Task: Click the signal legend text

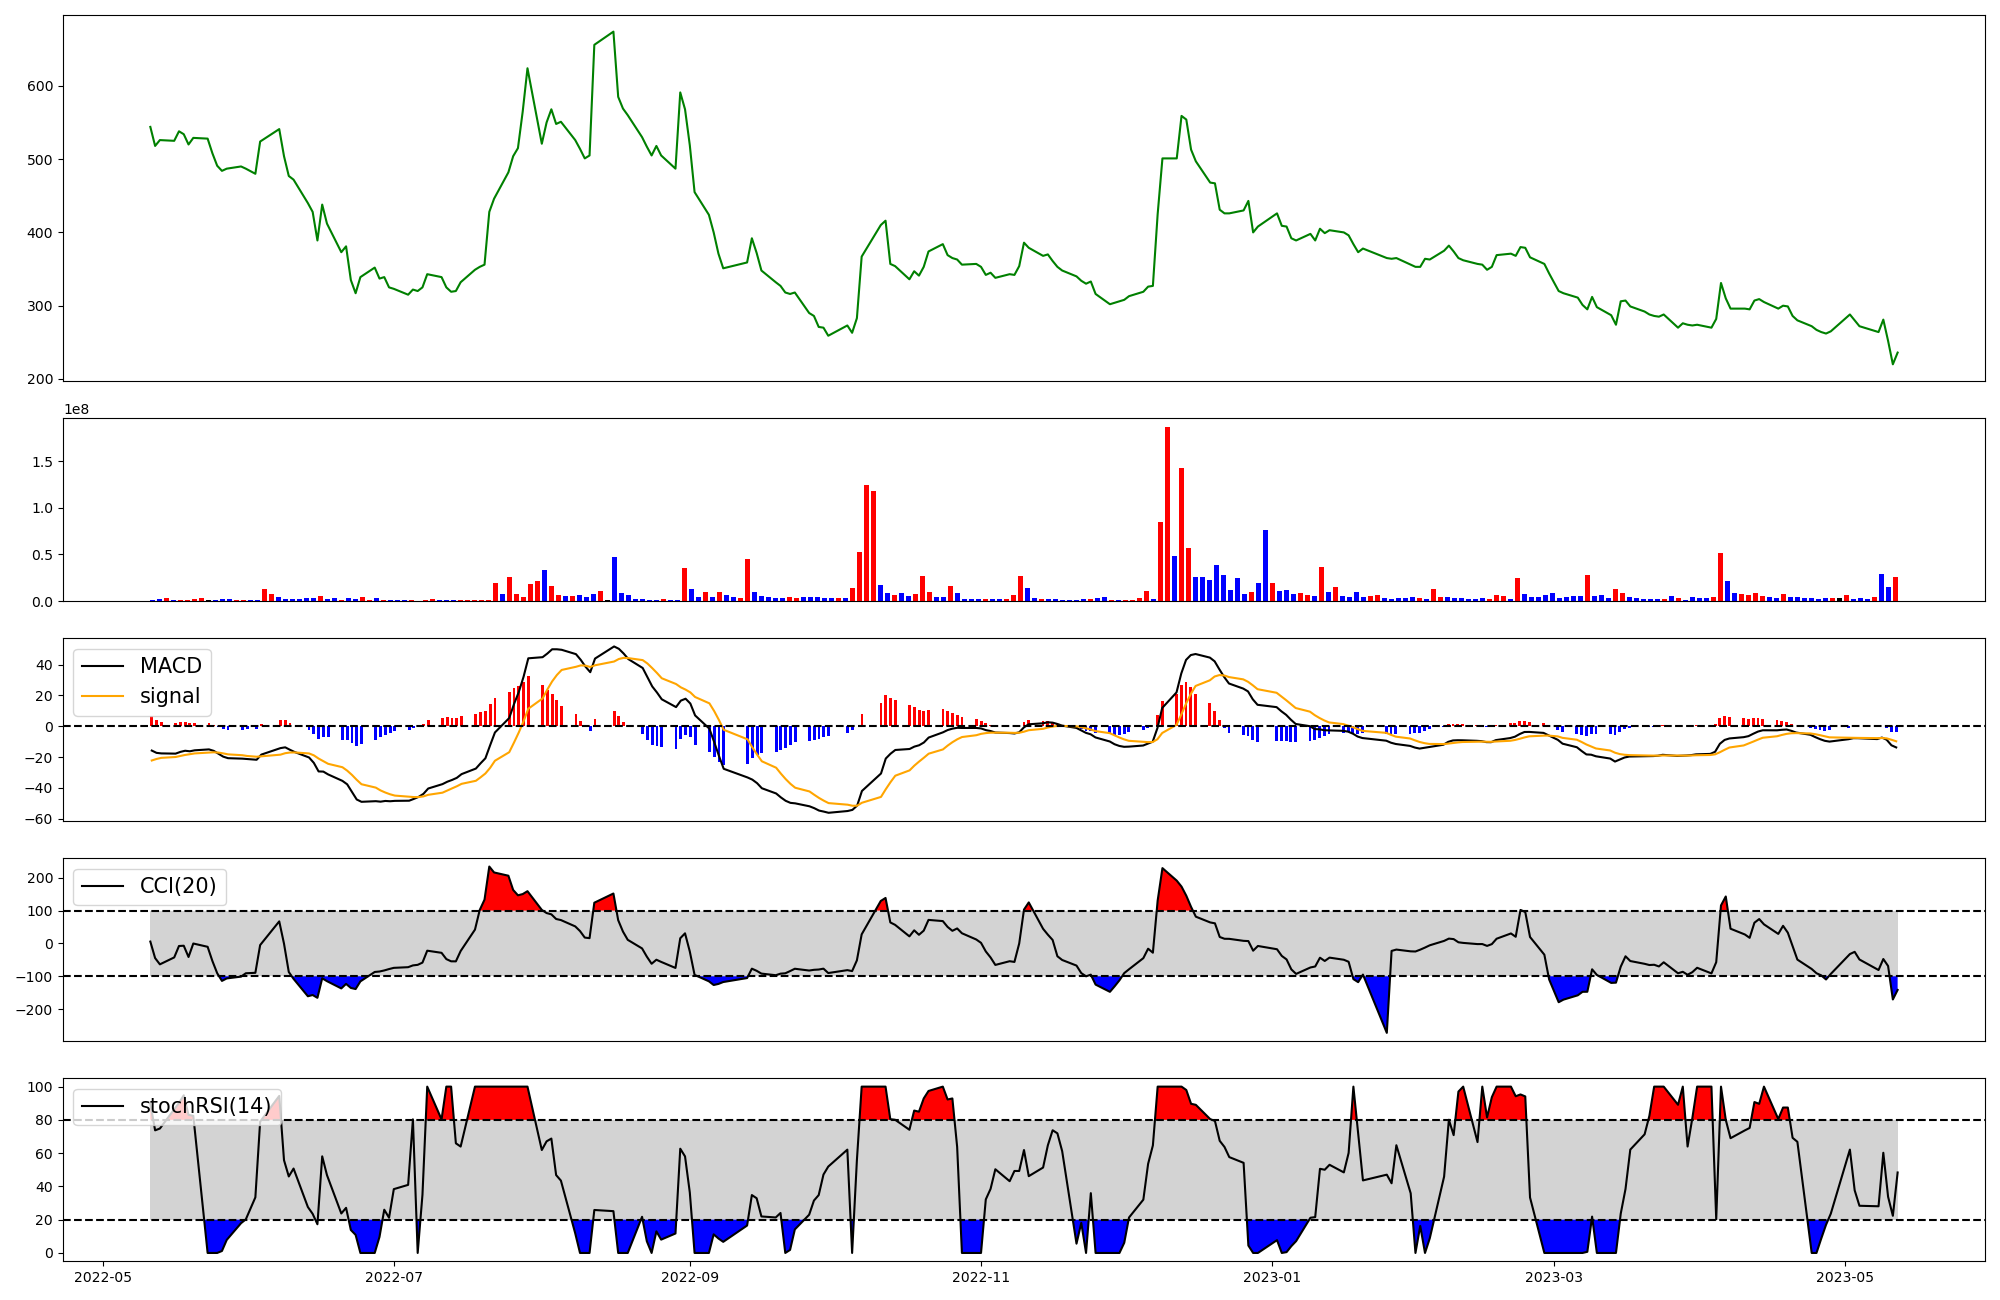Action: coord(170,696)
